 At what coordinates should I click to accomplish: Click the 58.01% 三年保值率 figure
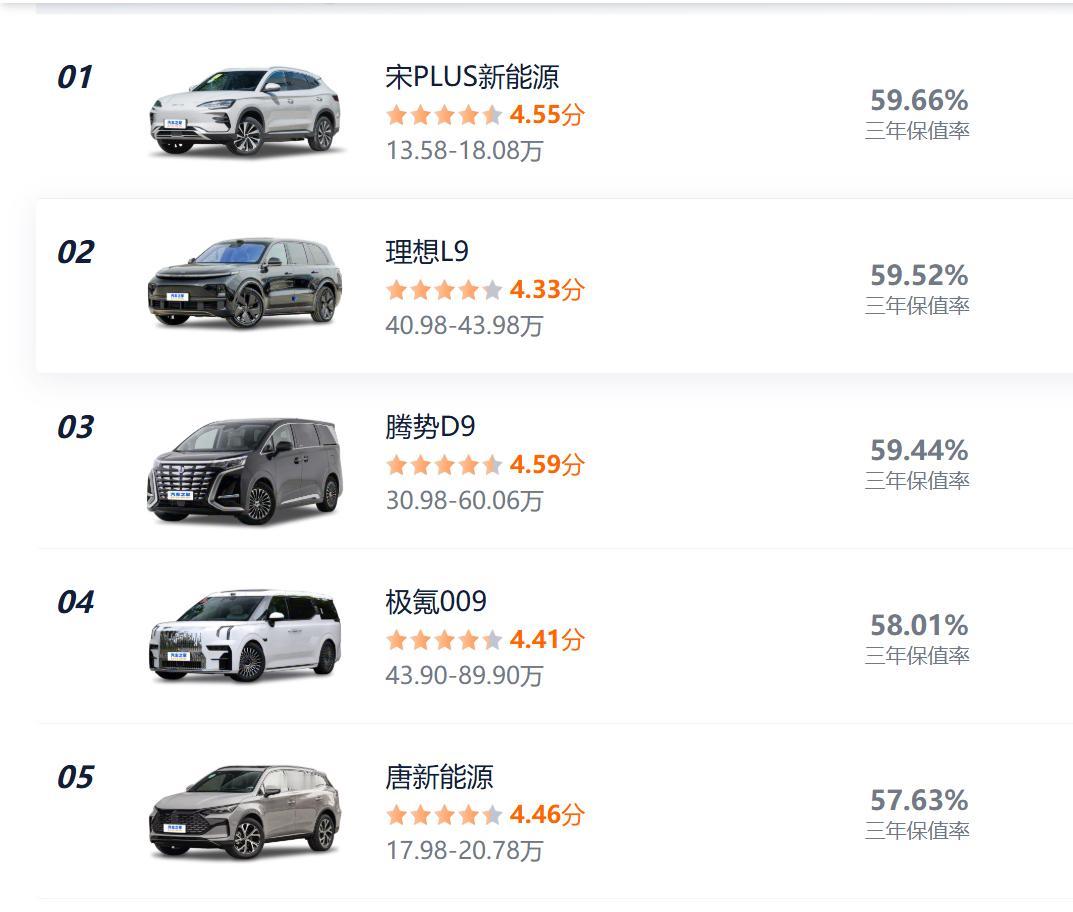click(x=918, y=625)
